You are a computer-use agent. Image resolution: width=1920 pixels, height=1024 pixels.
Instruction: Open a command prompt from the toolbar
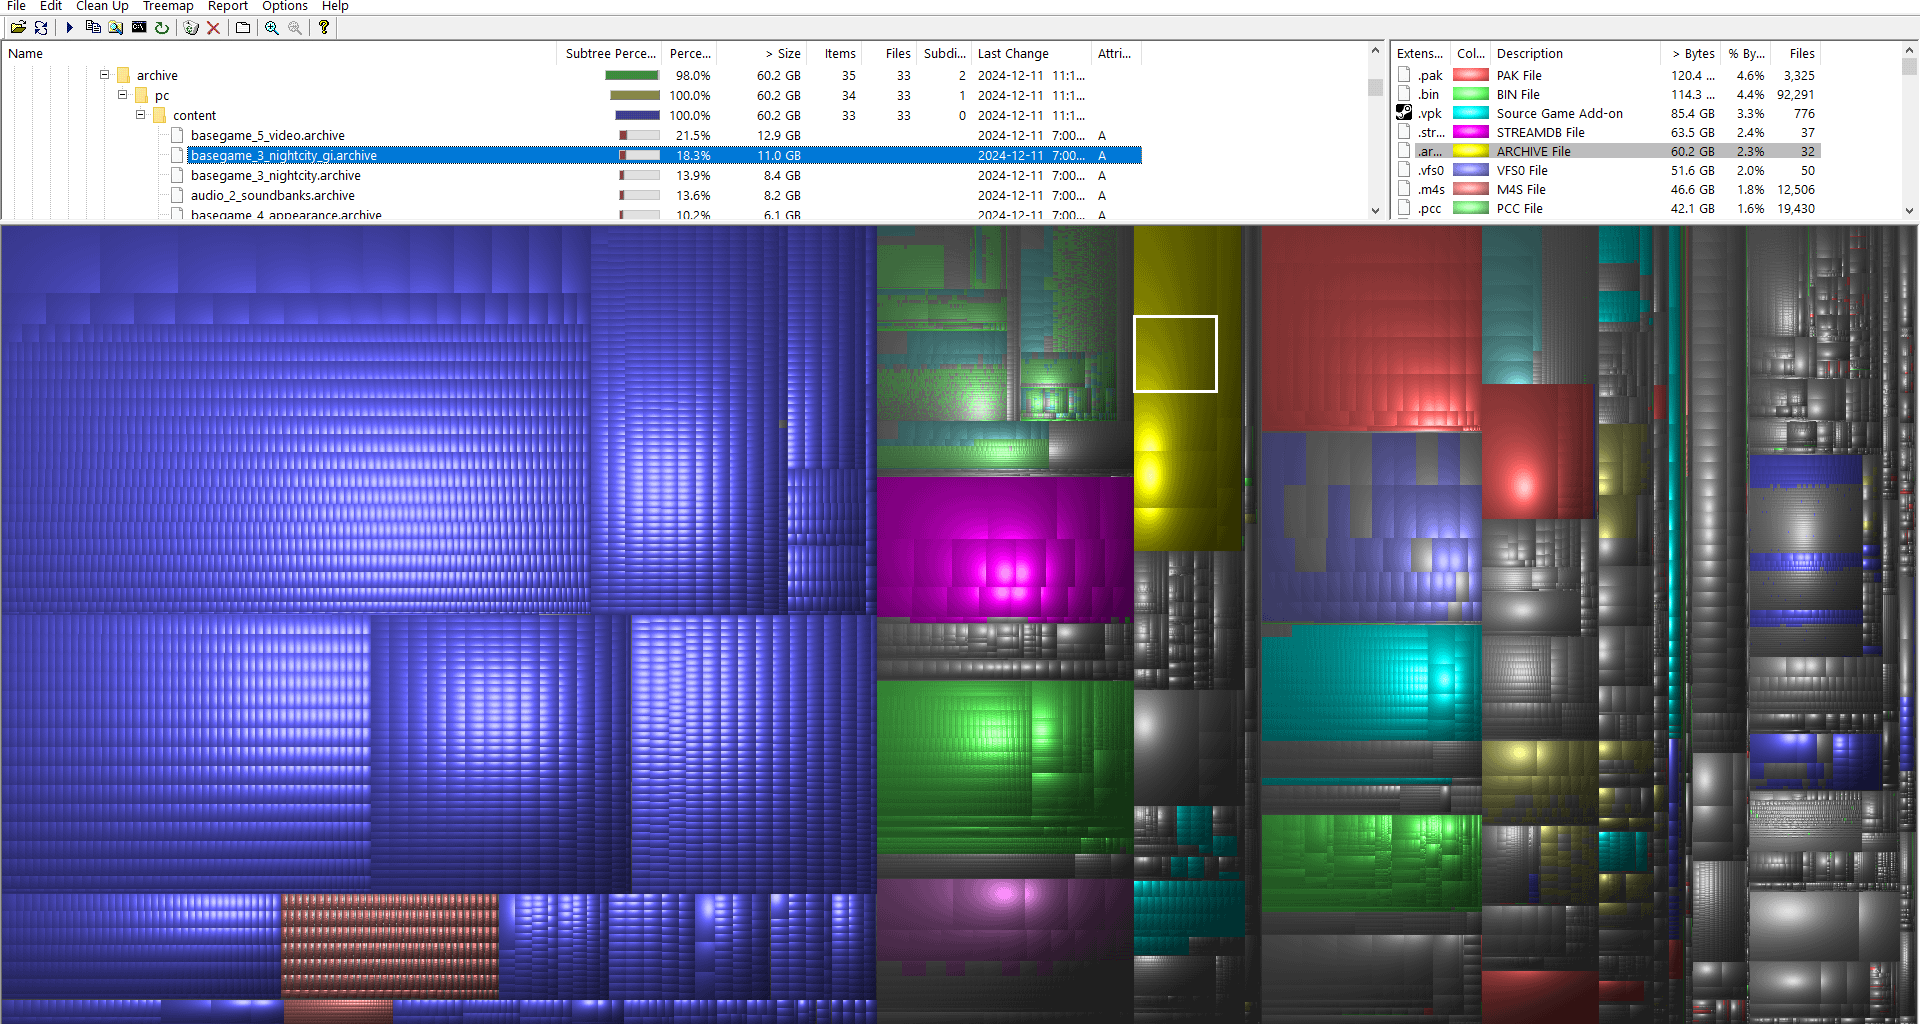click(x=139, y=27)
